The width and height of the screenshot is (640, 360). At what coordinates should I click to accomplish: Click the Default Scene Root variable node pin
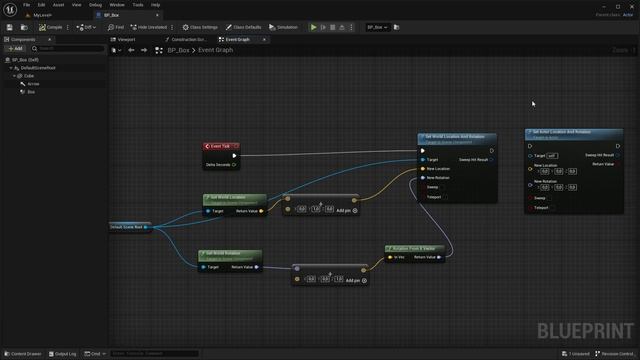pos(146,227)
